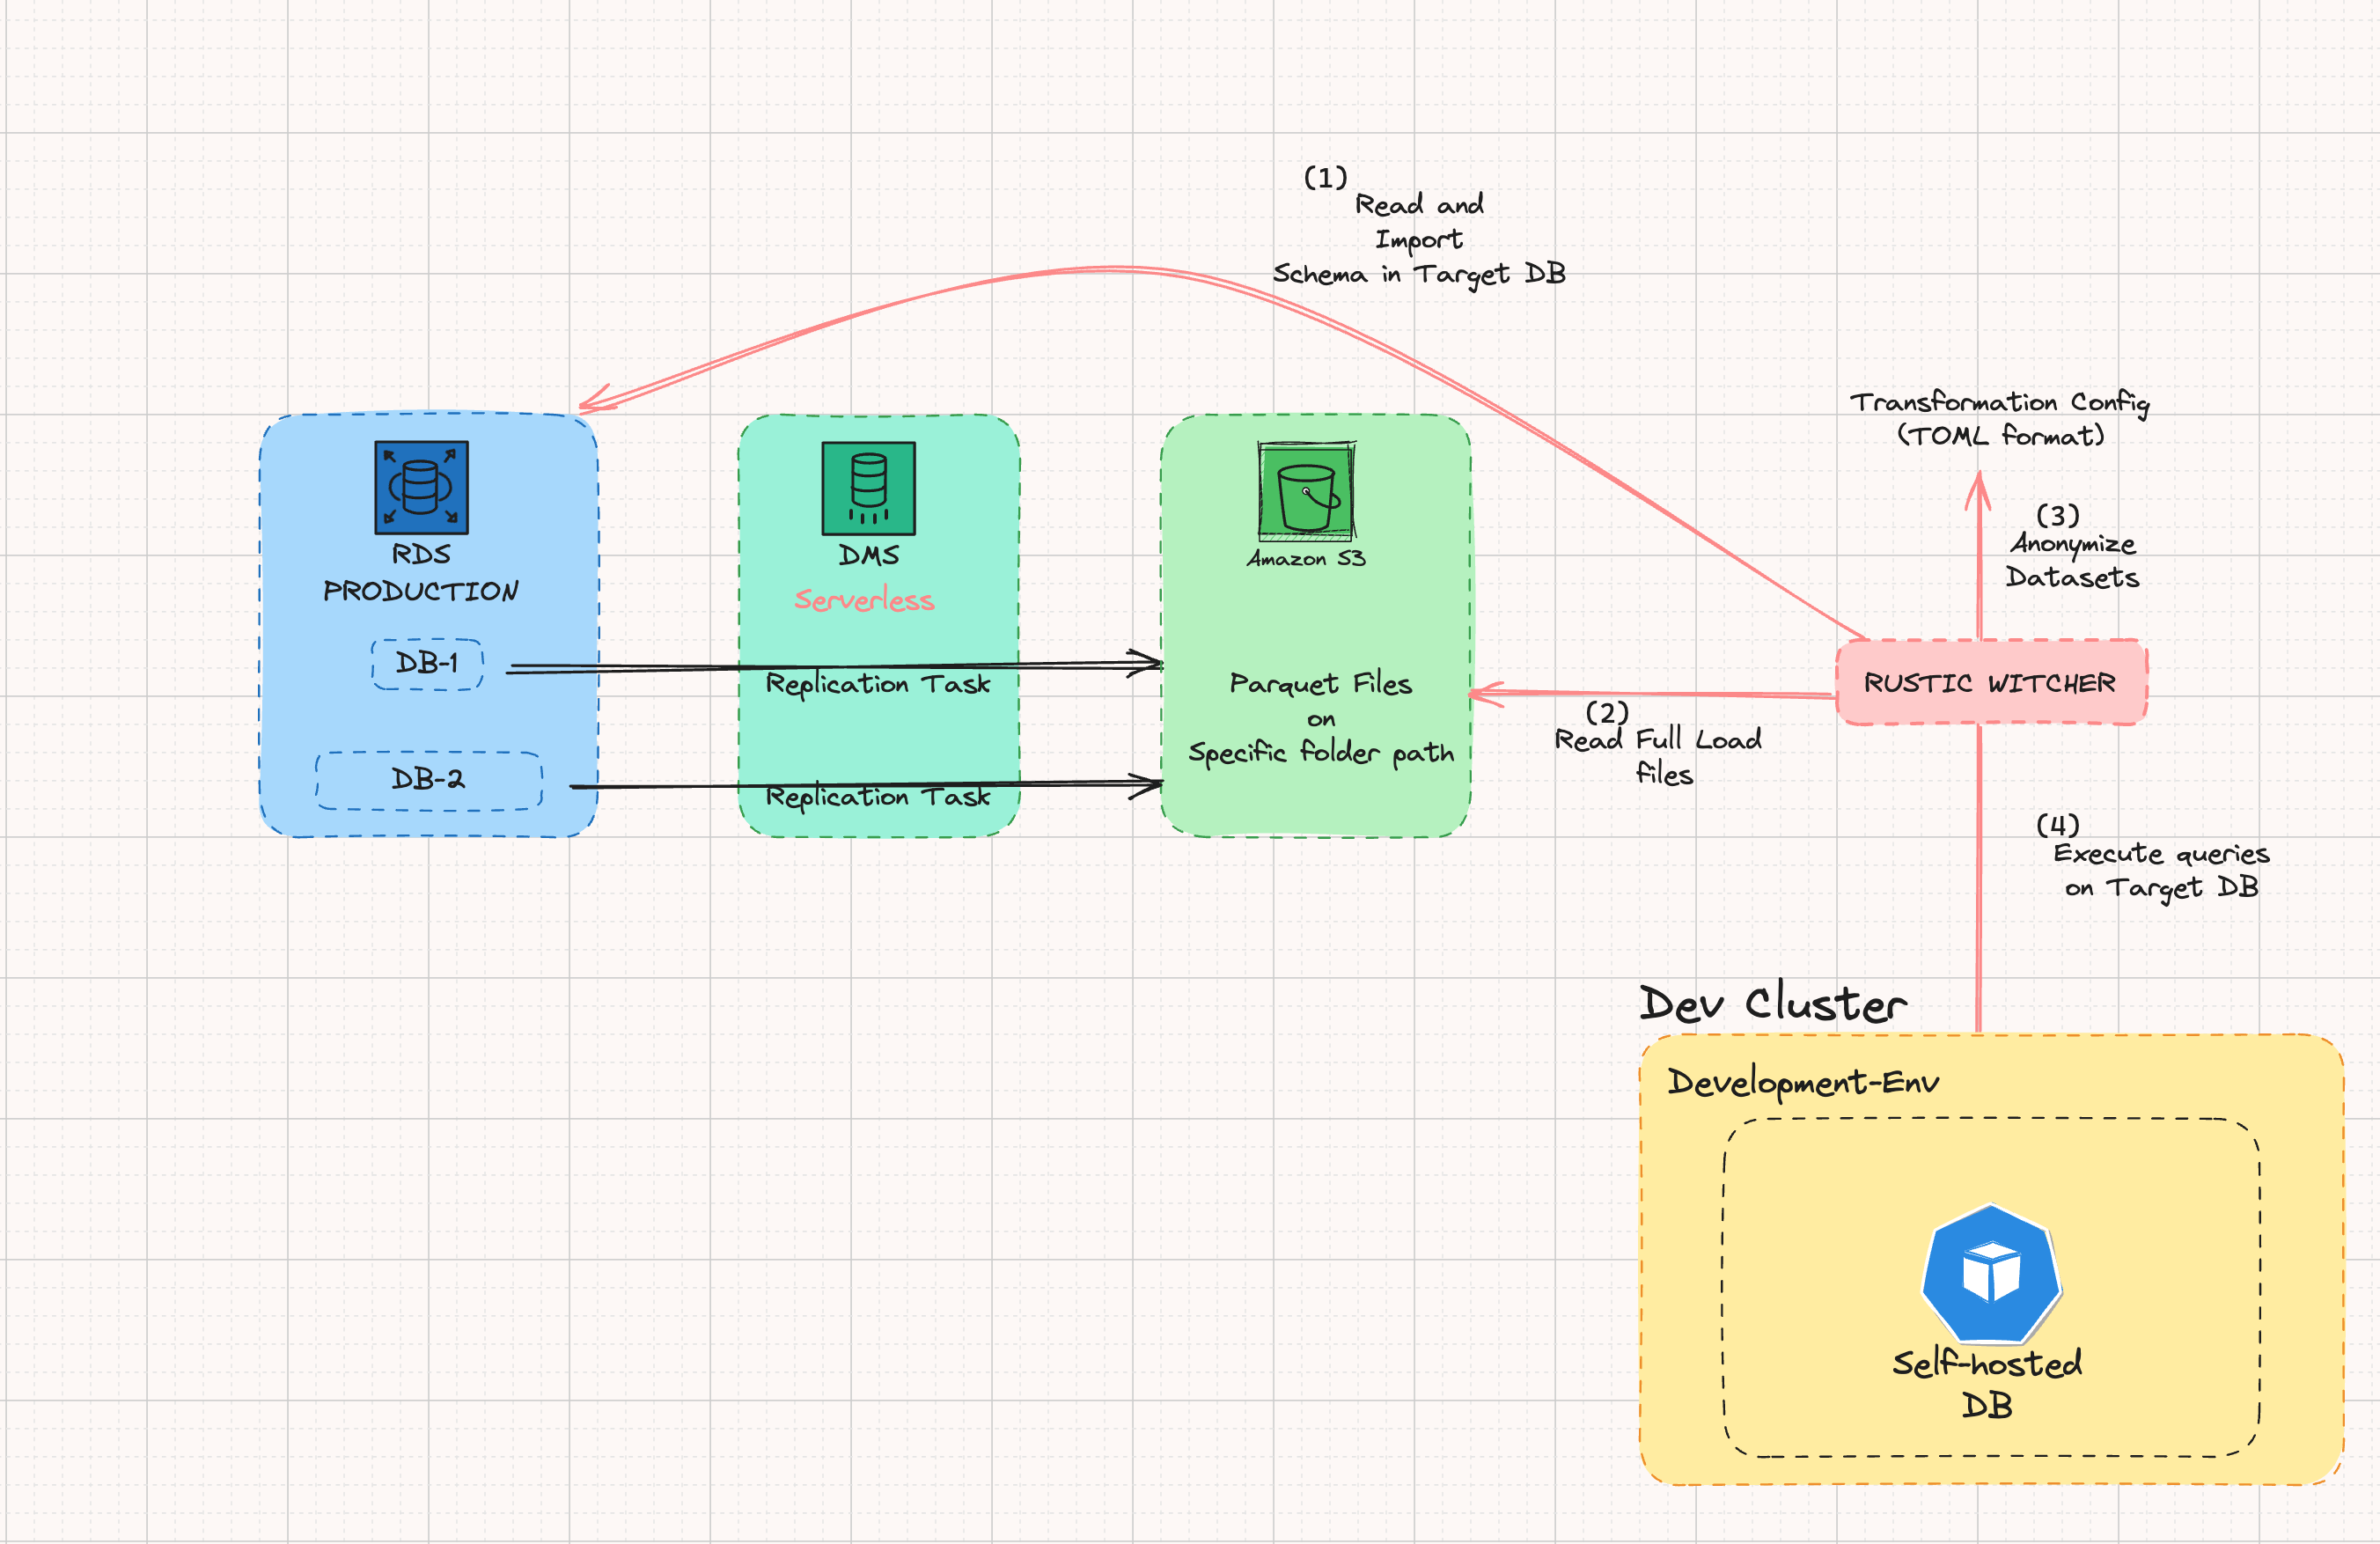
Task: Select the DB-1 dashed box
Action: [427, 664]
